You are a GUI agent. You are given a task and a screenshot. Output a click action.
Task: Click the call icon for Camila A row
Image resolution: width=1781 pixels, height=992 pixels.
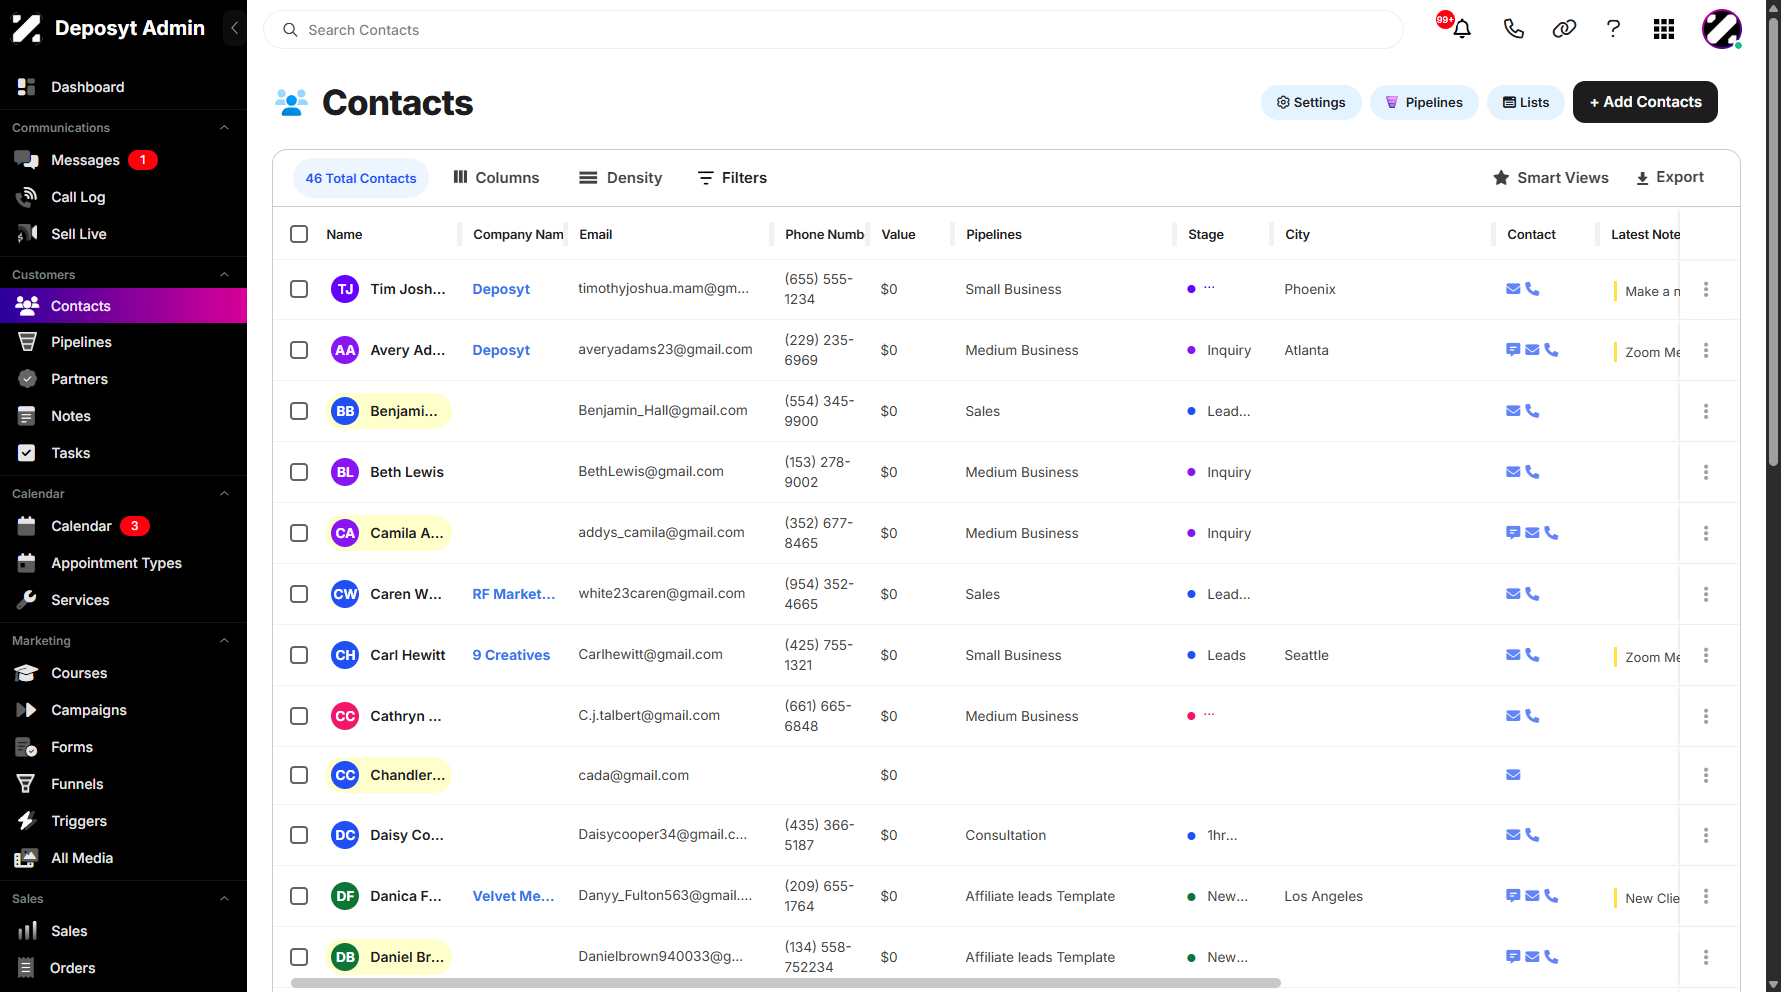(1551, 533)
